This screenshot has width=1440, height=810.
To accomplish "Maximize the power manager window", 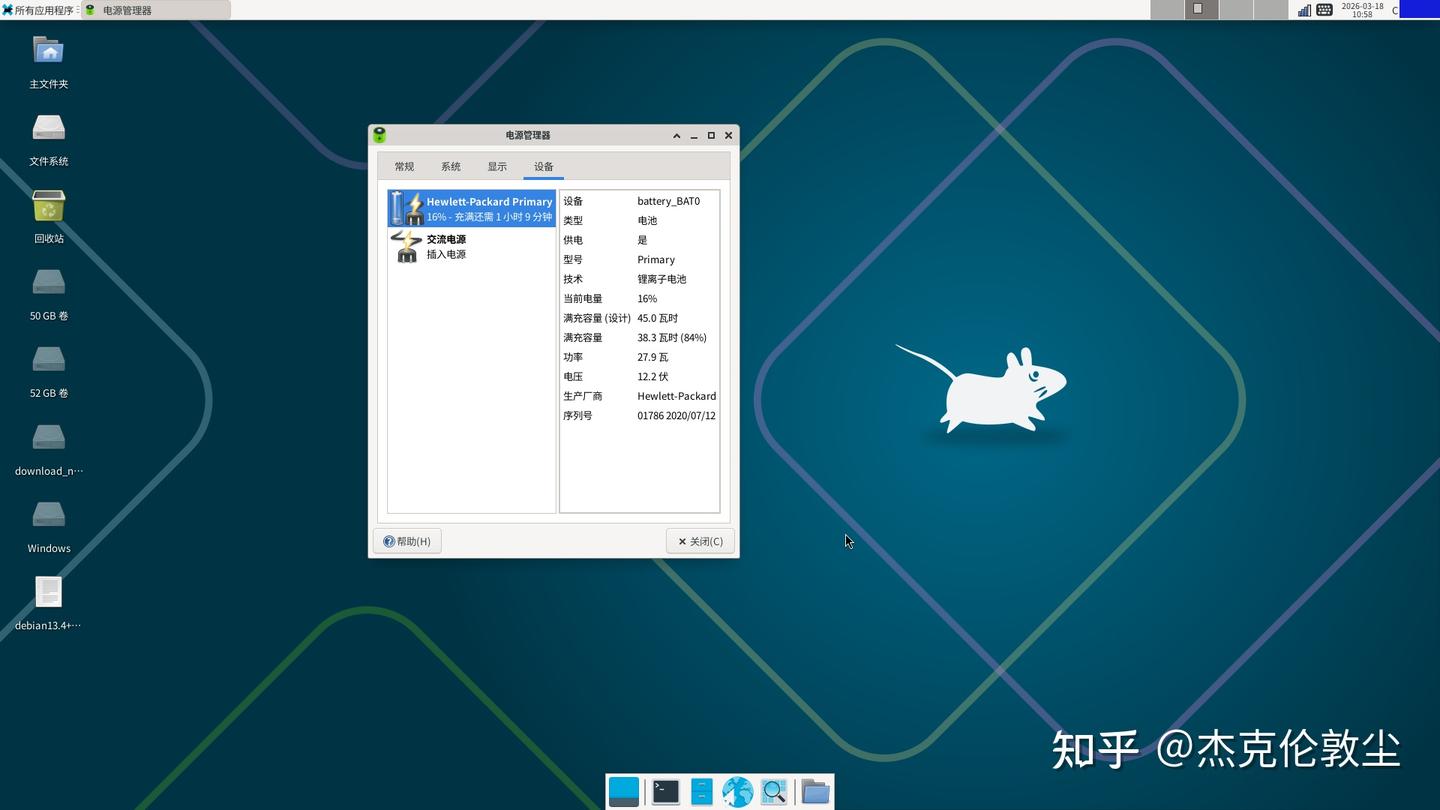I will (711, 136).
